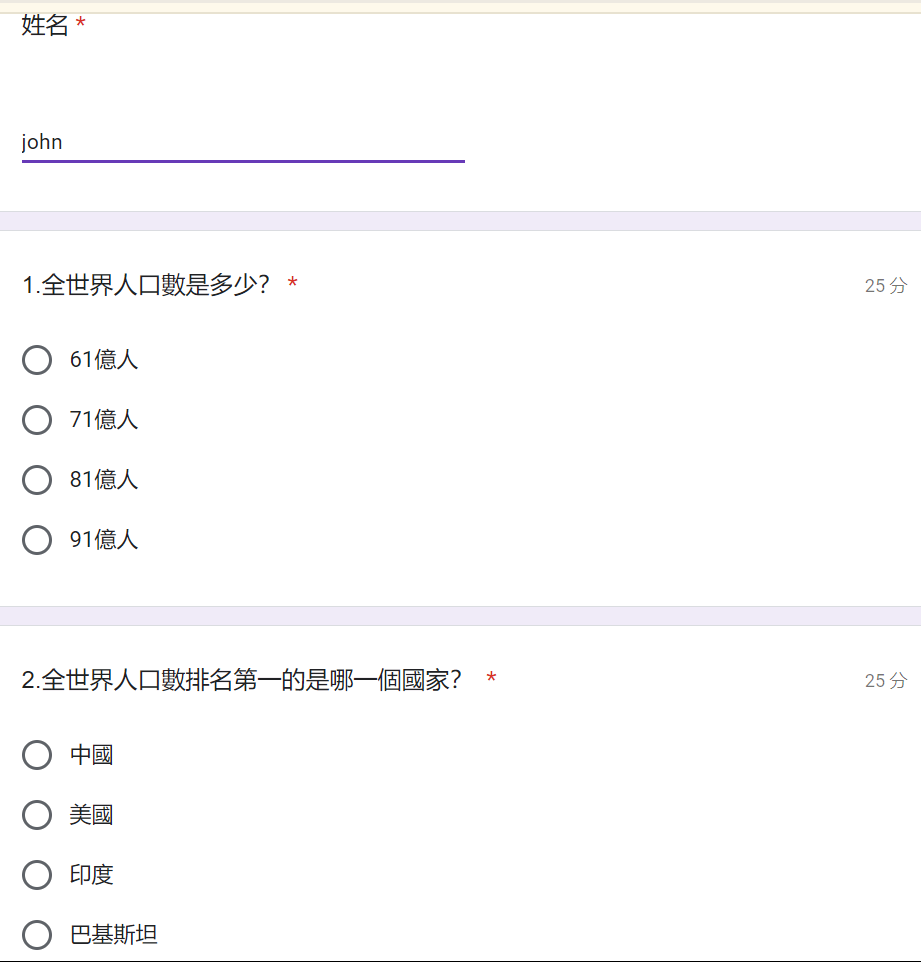Select the 巴基斯坦 radio button

[37, 935]
